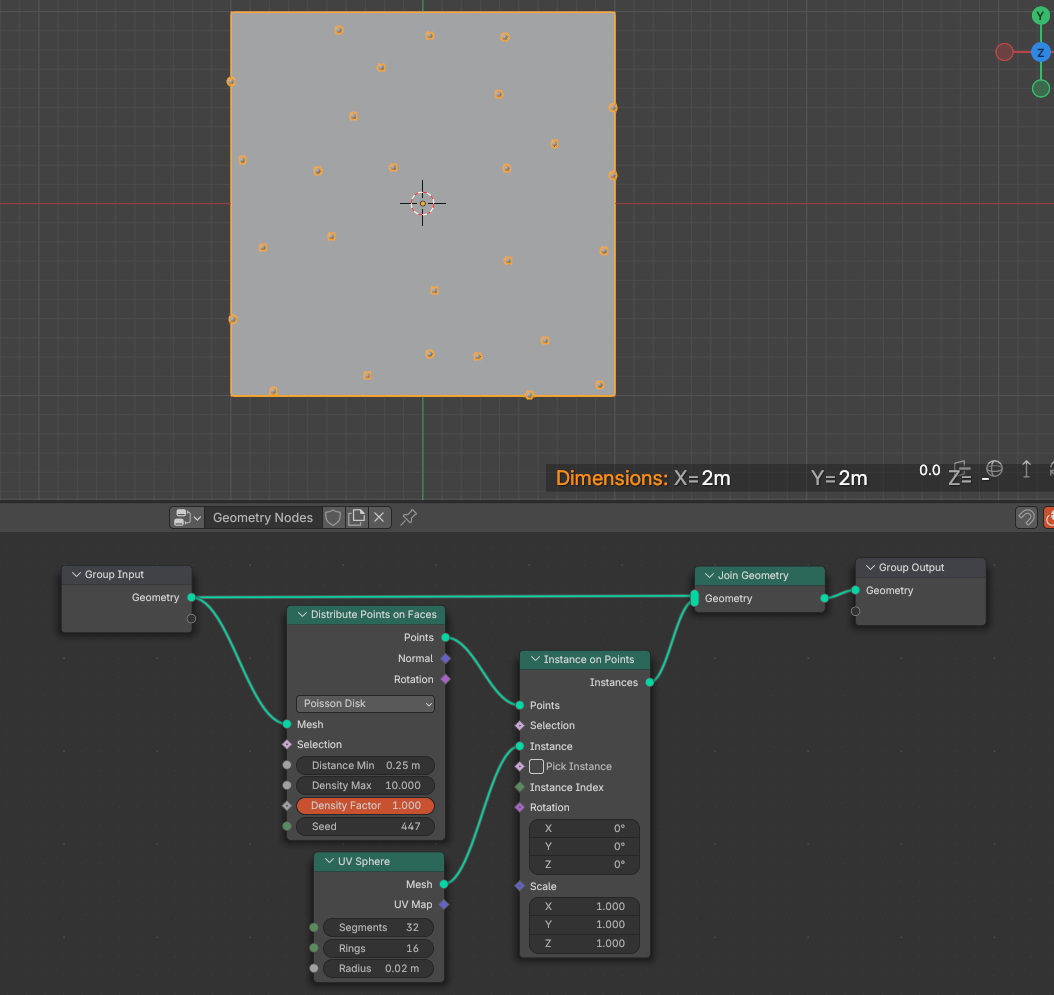The height and width of the screenshot is (995, 1054).
Task: Select the Join Geometry node title
Action: click(x=753, y=575)
